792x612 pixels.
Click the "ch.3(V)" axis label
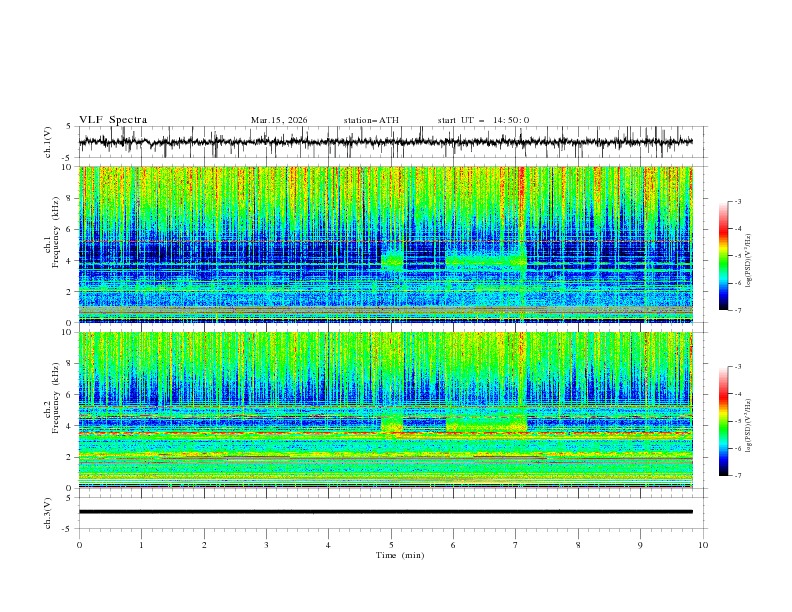coord(48,513)
